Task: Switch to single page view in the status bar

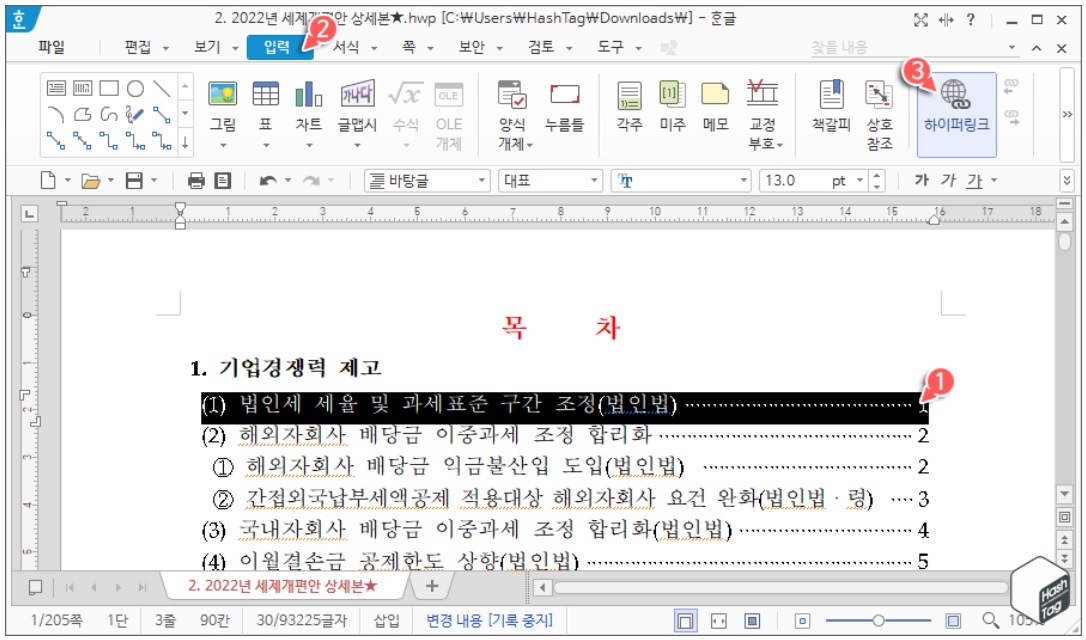Action: tap(685, 621)
